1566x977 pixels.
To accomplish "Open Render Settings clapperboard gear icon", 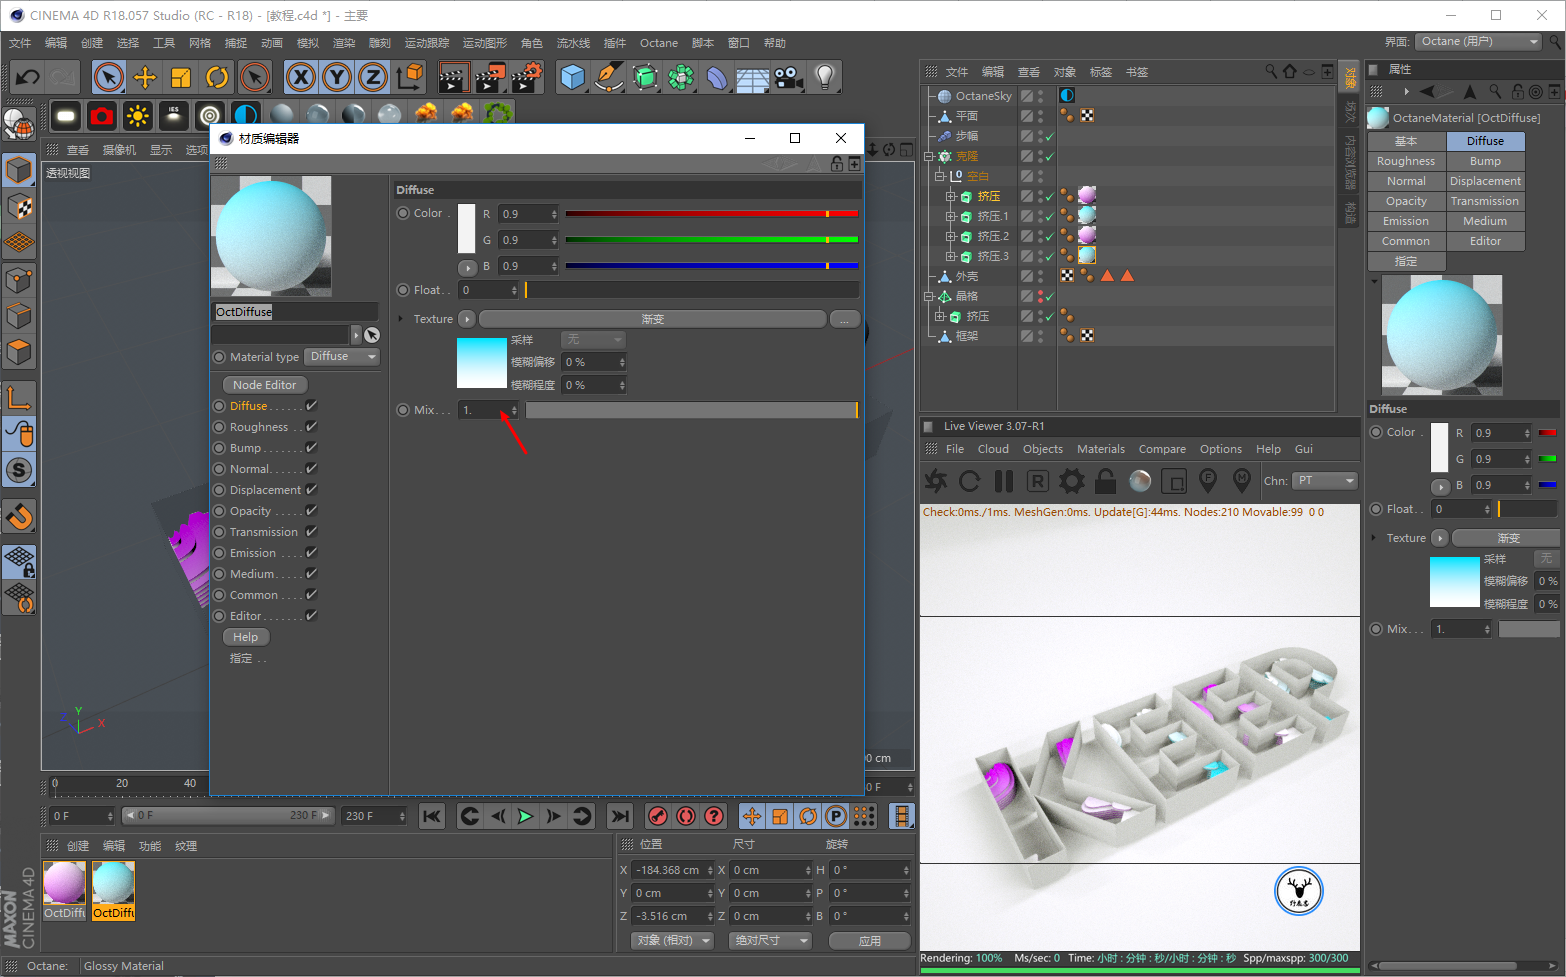I will [527, 77].
